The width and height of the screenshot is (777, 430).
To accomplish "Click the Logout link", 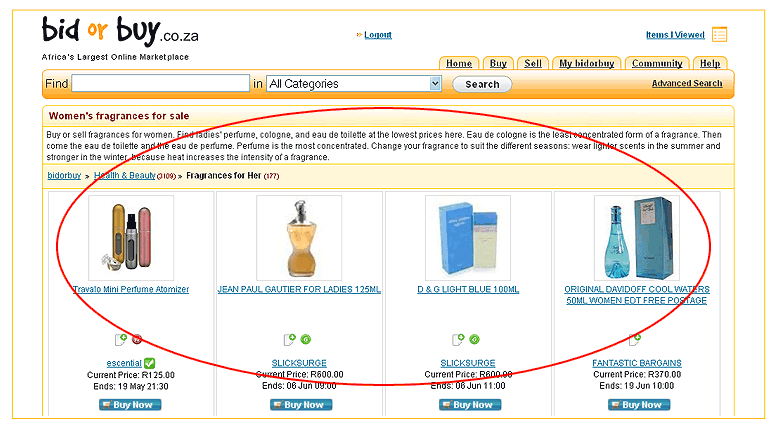I will point(378,35).
